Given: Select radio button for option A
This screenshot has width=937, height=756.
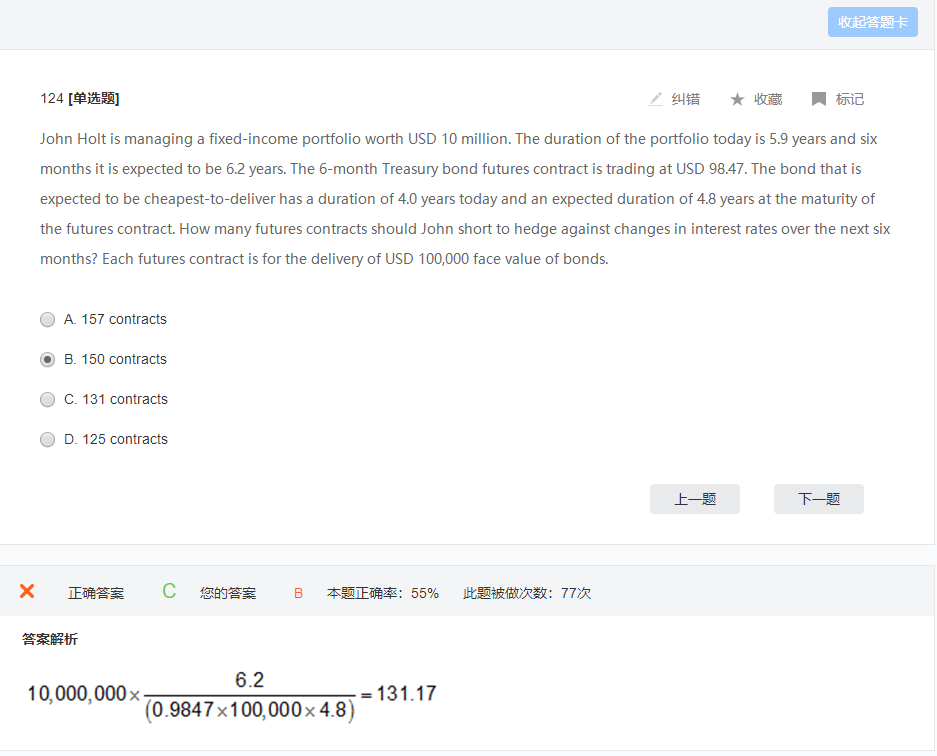Looking at the screenshot, I should pyautogui.click(x=47, y=320).
